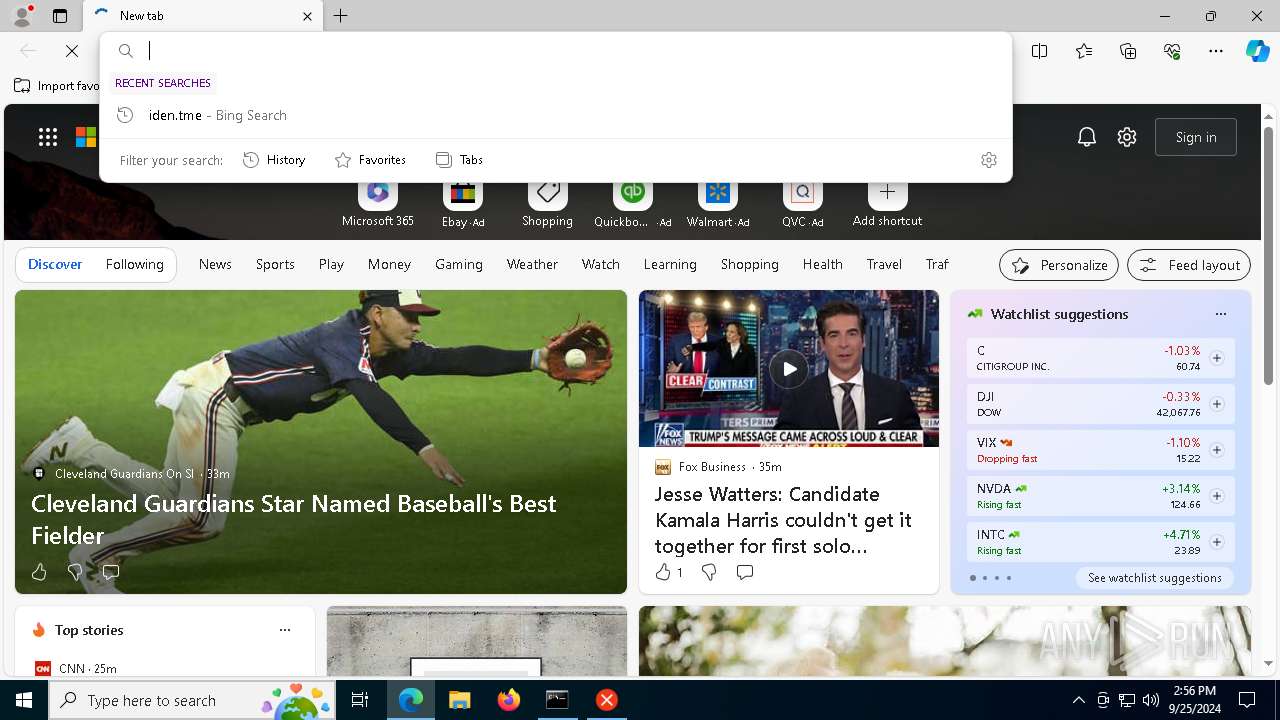The image size is (1280, 720).
Task: Add Citigroup to watchlist
Action: coord(1216,358)
